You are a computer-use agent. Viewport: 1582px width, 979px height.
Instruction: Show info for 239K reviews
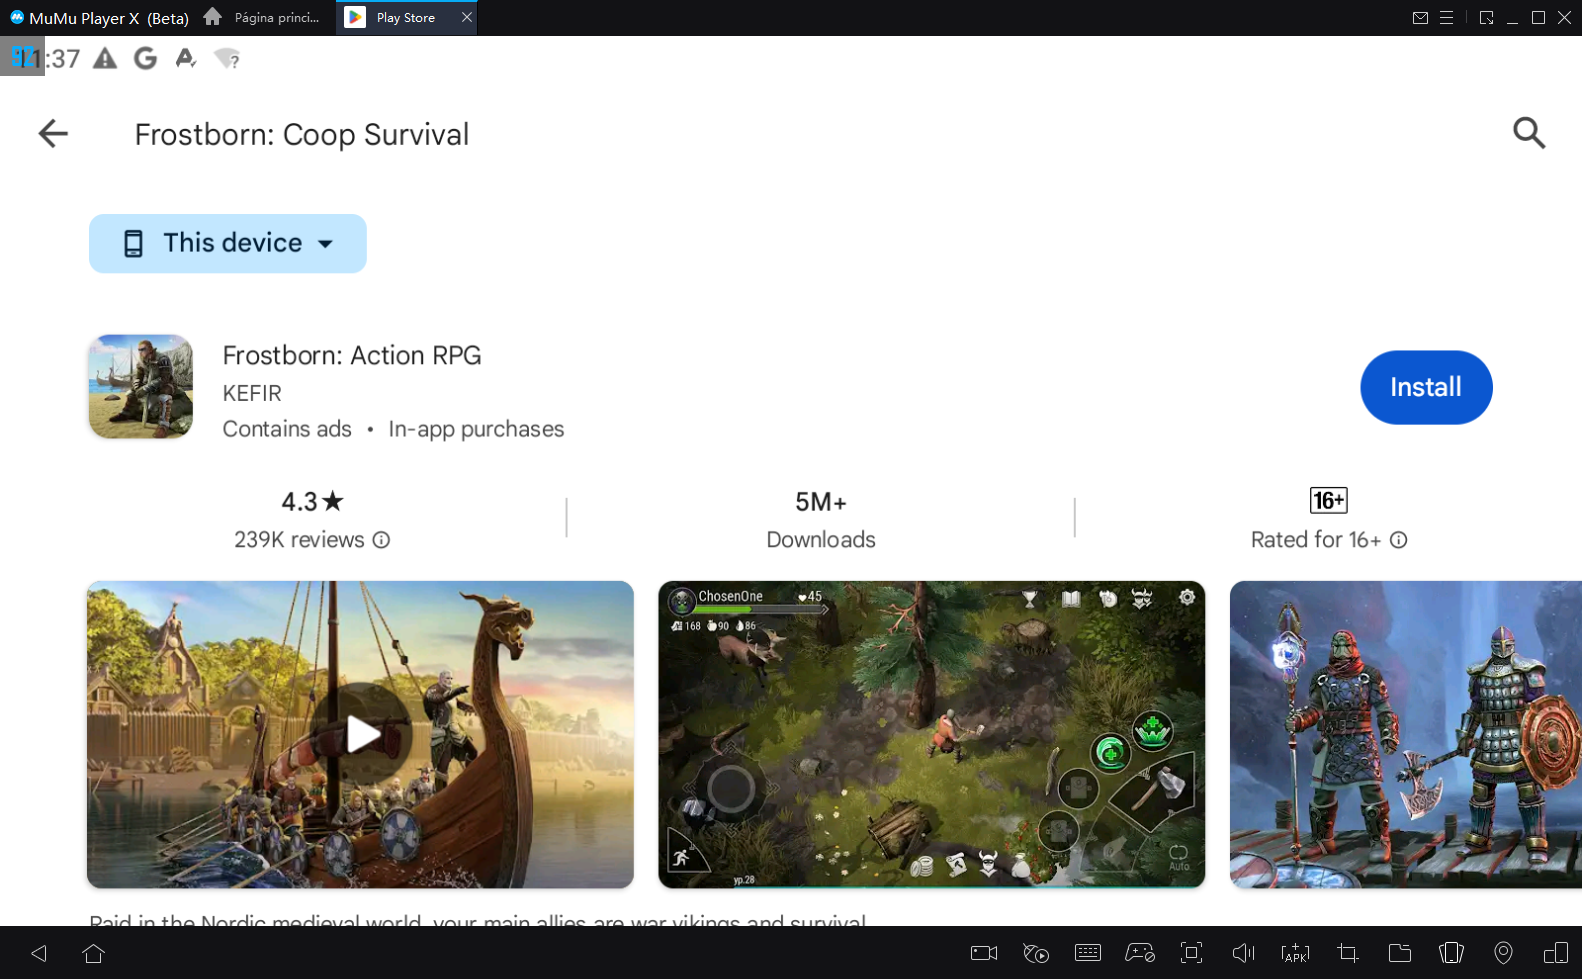click(381, 540)
